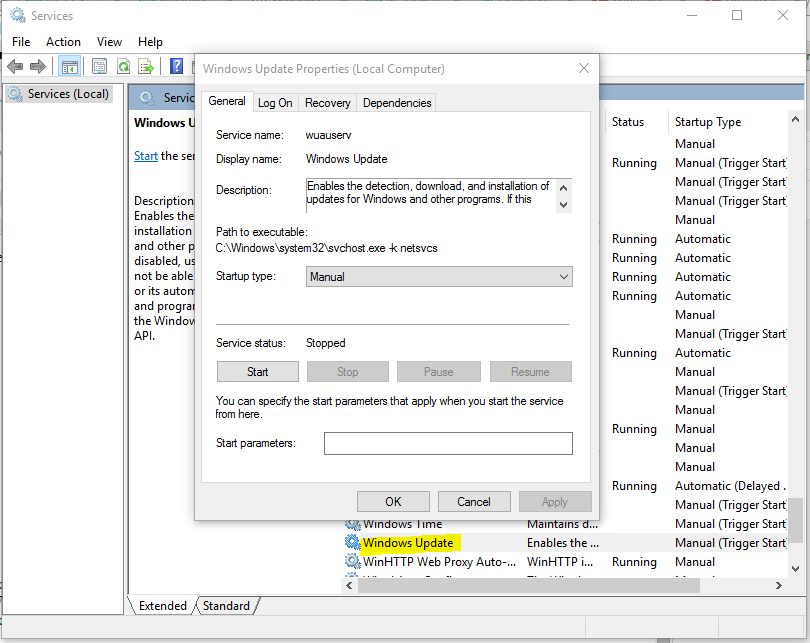Open the File menu
This screenshot has height=643, width=810.
[x=21, y=42]
